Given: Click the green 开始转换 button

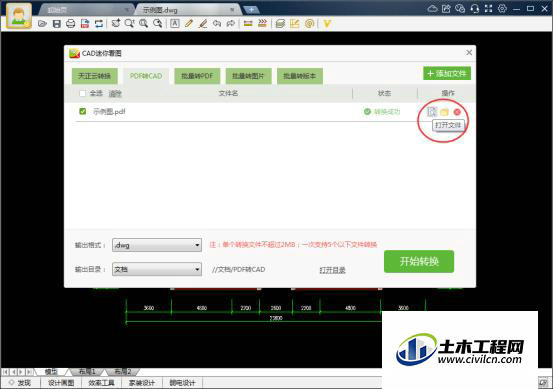Looking at the screenshot, I should point(419,261).
